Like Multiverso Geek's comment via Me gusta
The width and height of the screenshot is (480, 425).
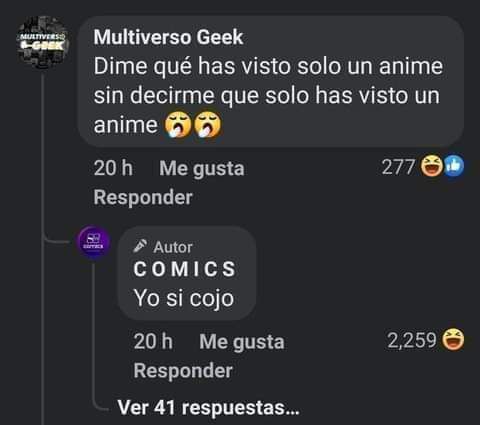tap(202, 168)
